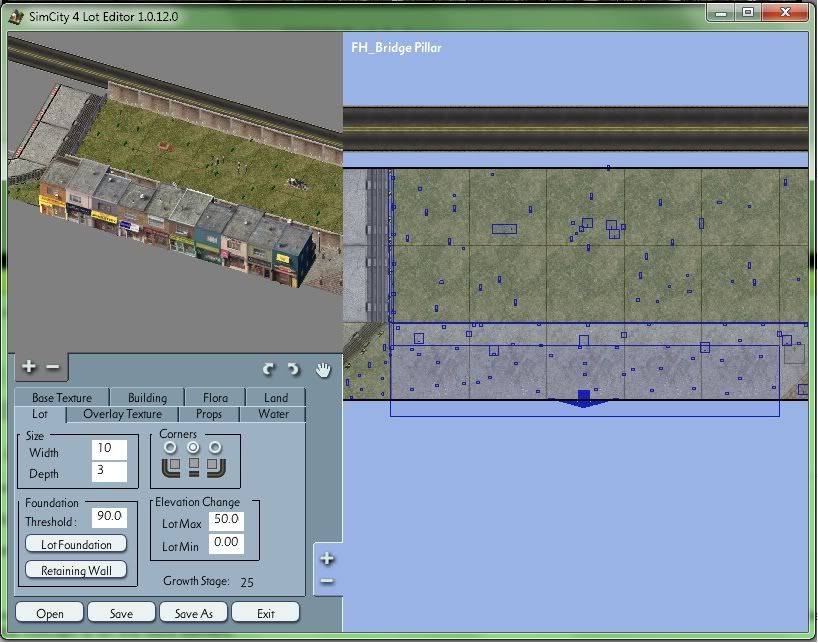Select the middle corner radio button

pos(193,447)
